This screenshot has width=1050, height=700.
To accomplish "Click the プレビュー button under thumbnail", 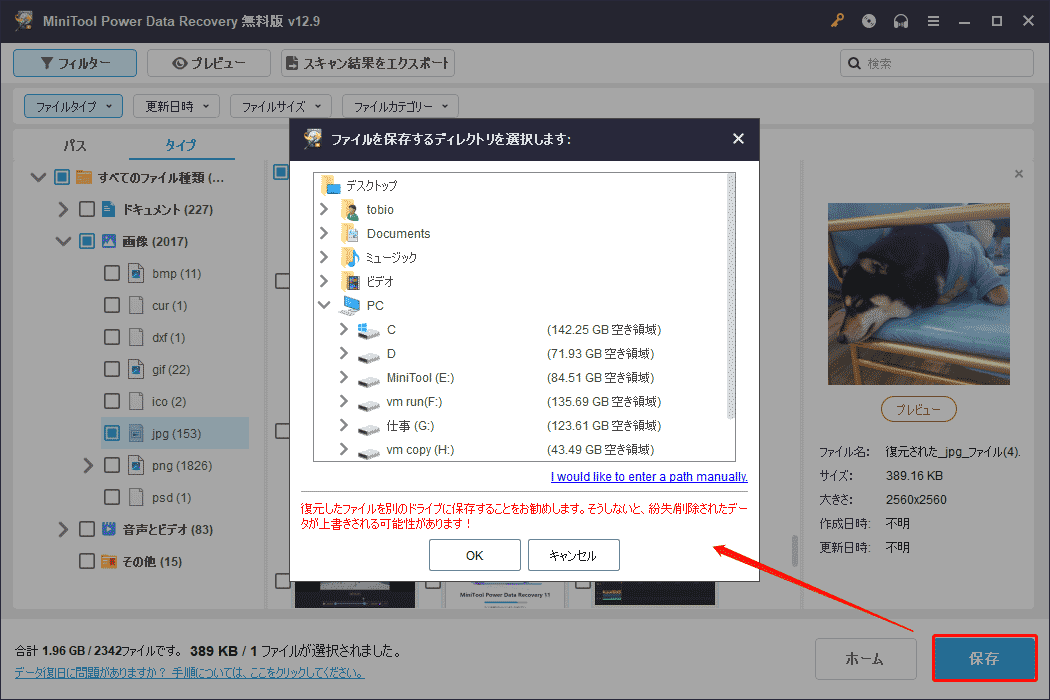I will (x=918, y=409).
